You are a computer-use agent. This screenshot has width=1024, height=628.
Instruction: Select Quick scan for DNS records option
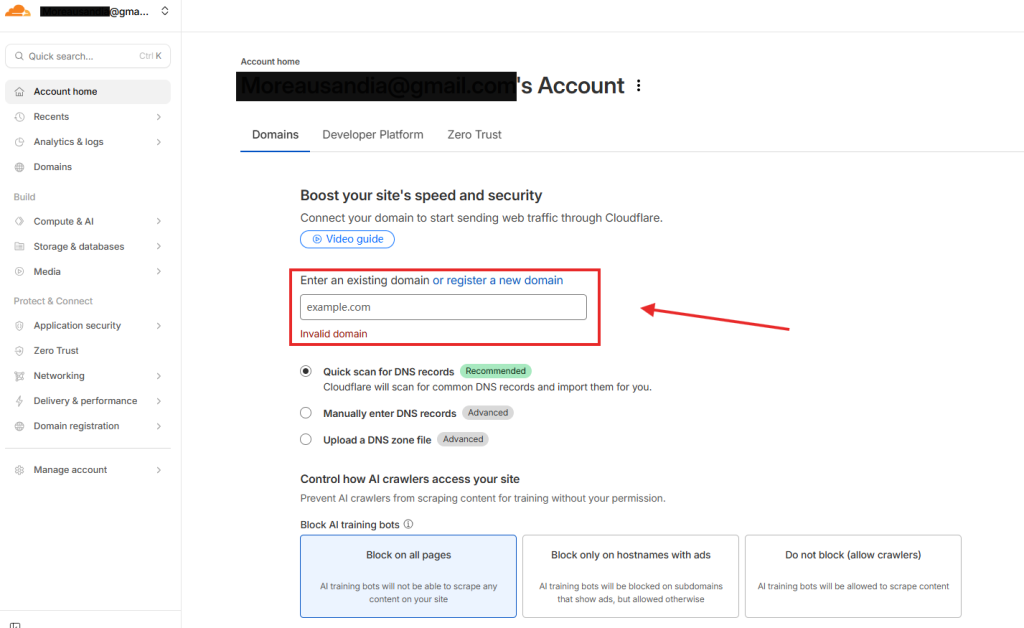(306, 371)
